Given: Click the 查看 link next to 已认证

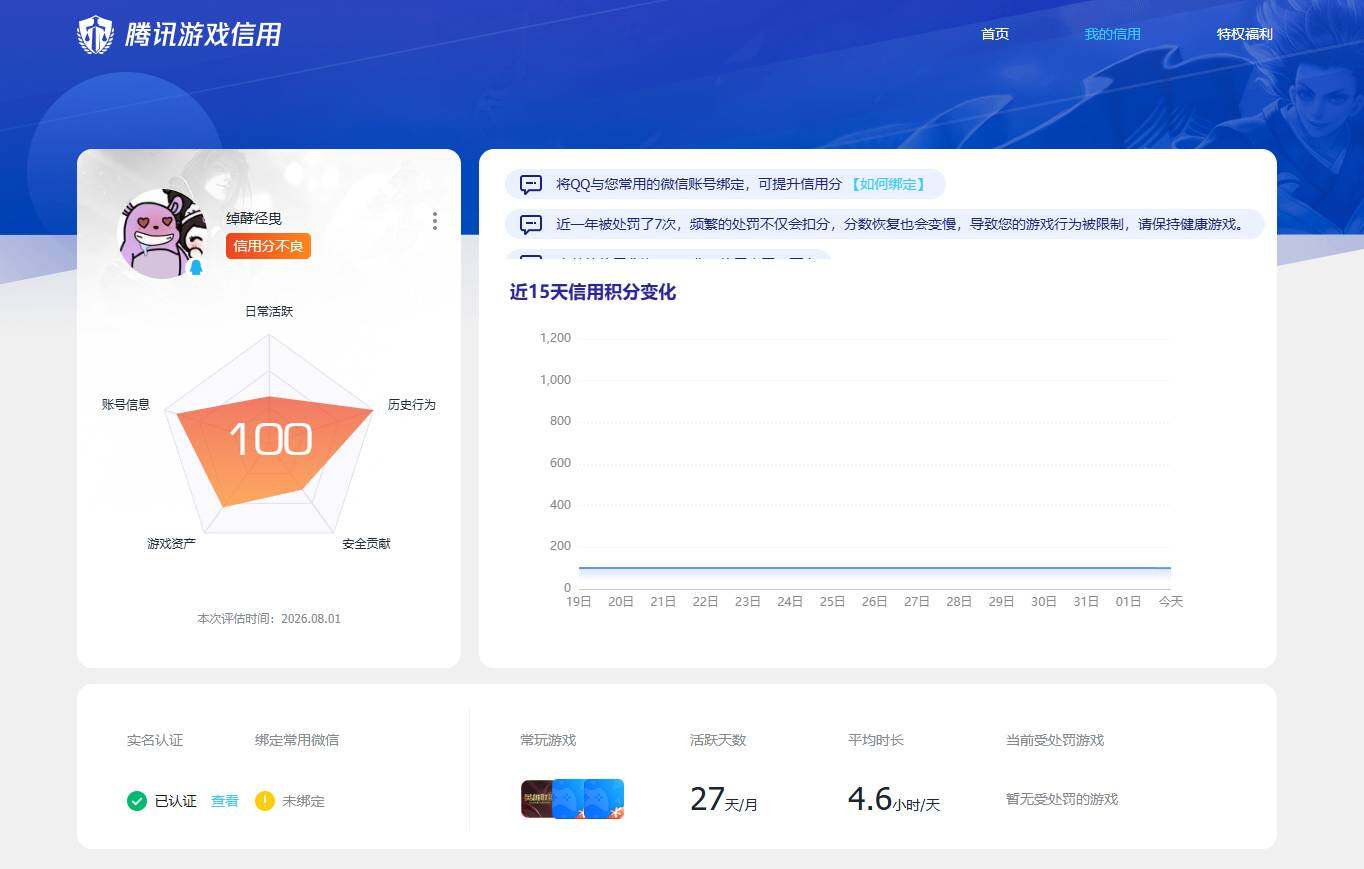Looking at the screenshot, I should pos(225,801).
